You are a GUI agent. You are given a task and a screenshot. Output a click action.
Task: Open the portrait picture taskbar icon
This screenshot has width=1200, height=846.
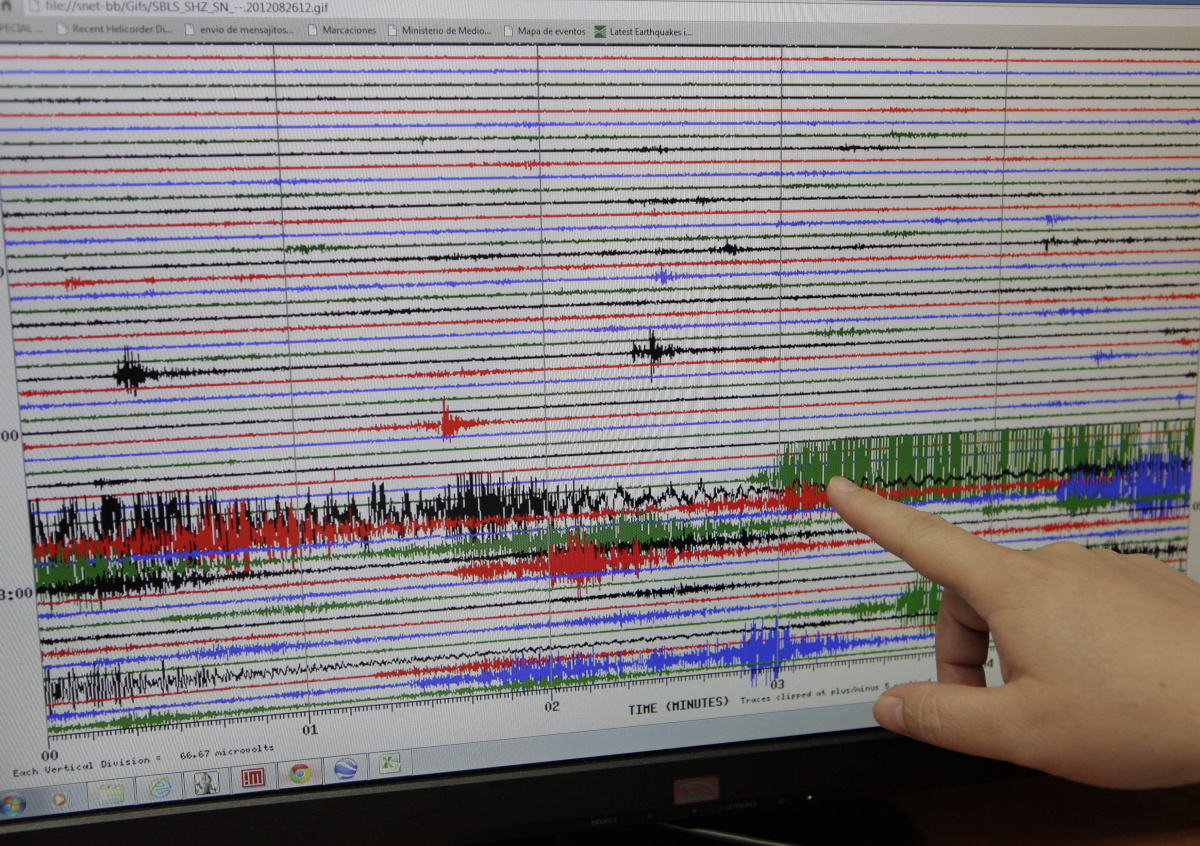pyautogui.click(x=206, y=782)
